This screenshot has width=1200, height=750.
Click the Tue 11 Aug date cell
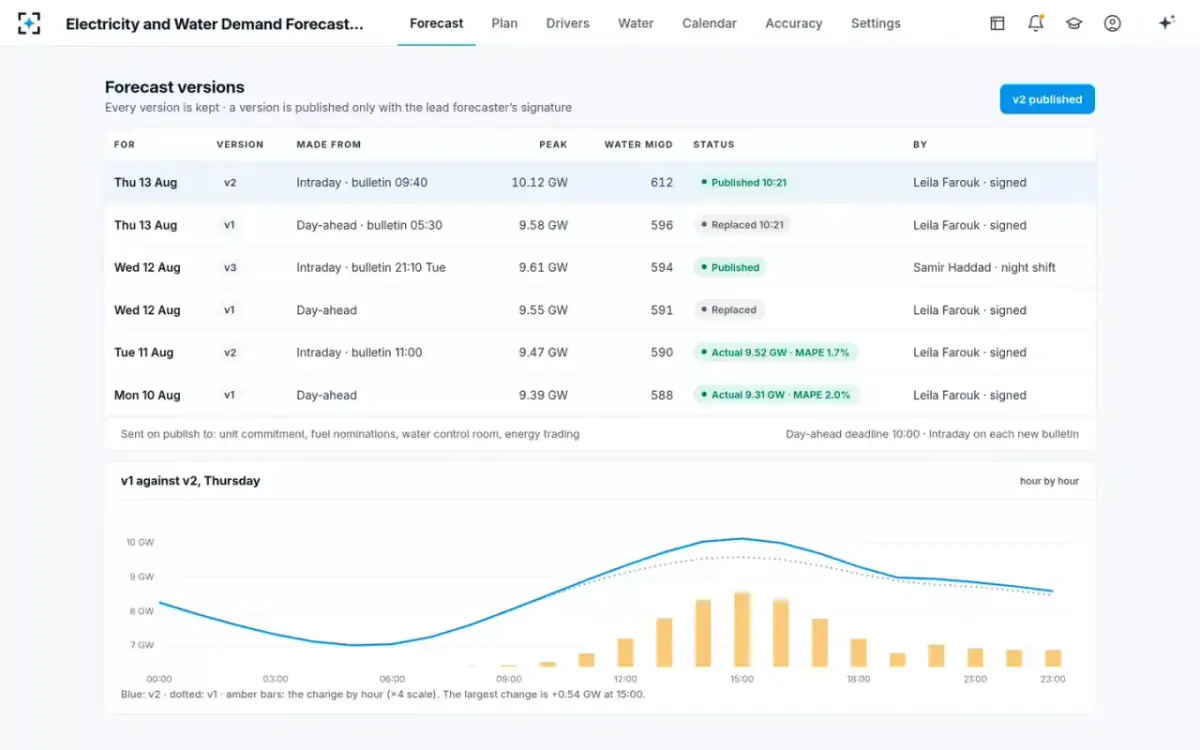point(144,353)
